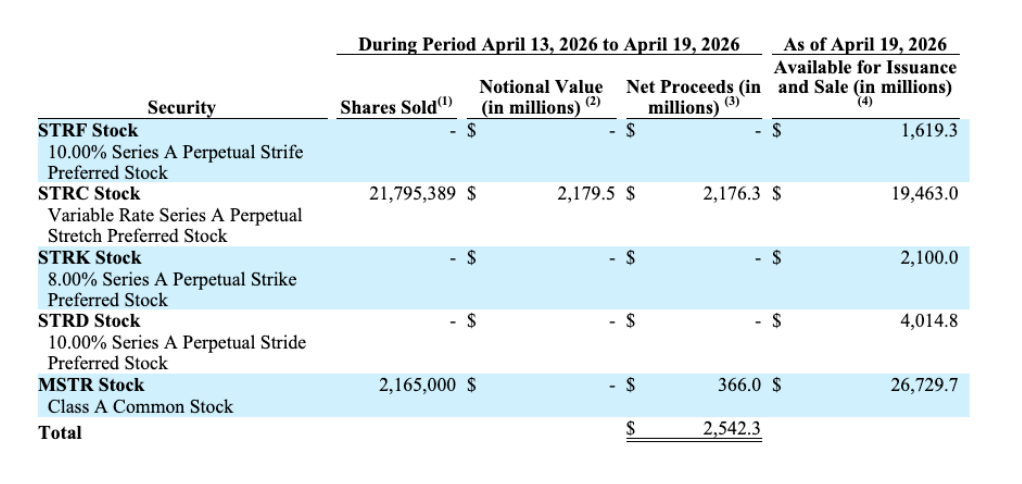1022x484 pixels.
Task: Select '10.00% Series A Perpetual Strife' description text
Action: 175,152
